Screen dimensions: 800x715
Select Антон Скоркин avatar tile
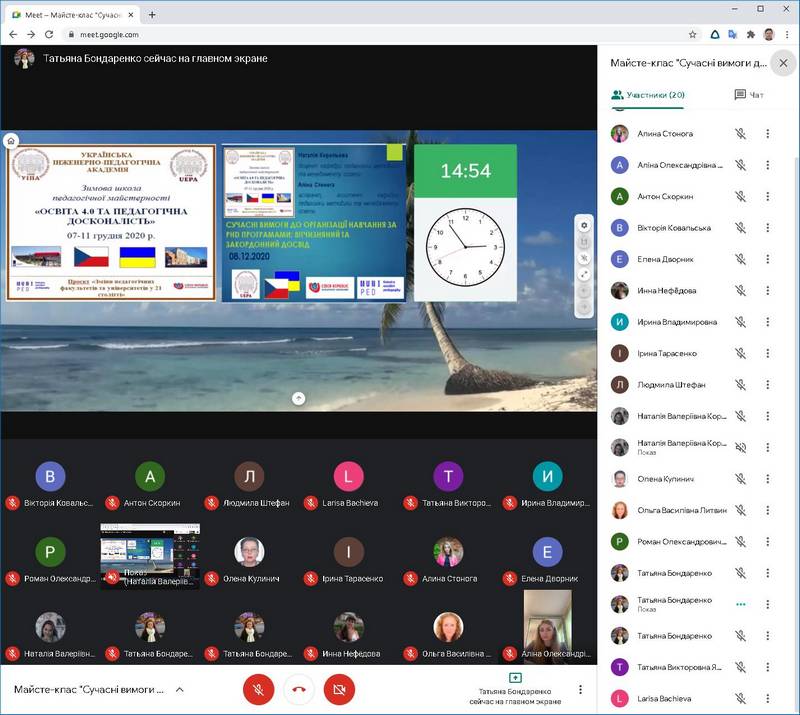(x=150, y=476)
